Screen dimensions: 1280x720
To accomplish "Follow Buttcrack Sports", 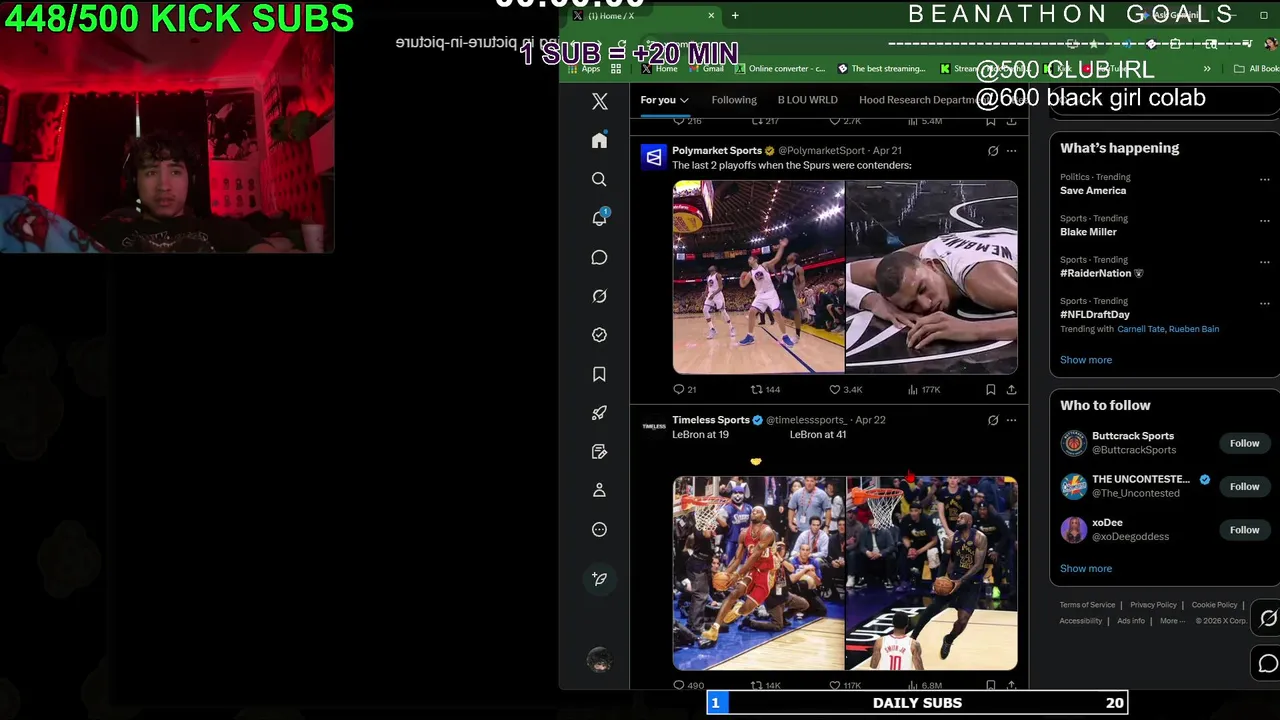I will tap(1244, 443).
